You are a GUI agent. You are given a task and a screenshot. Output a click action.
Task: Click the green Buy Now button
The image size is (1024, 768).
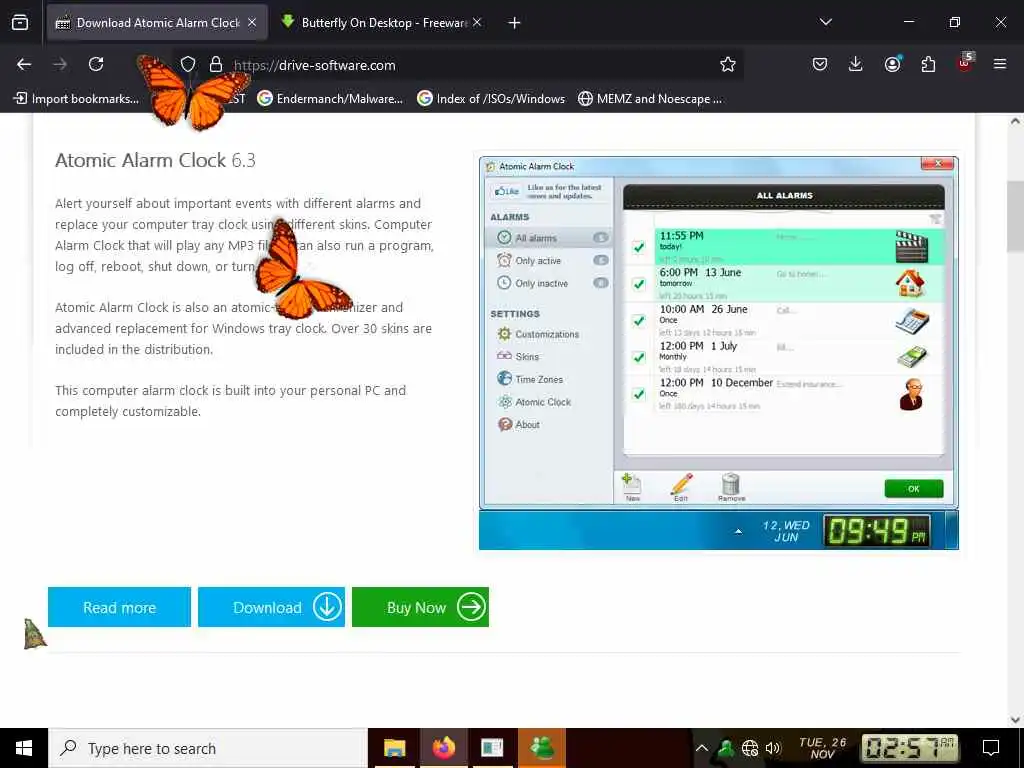420,607
